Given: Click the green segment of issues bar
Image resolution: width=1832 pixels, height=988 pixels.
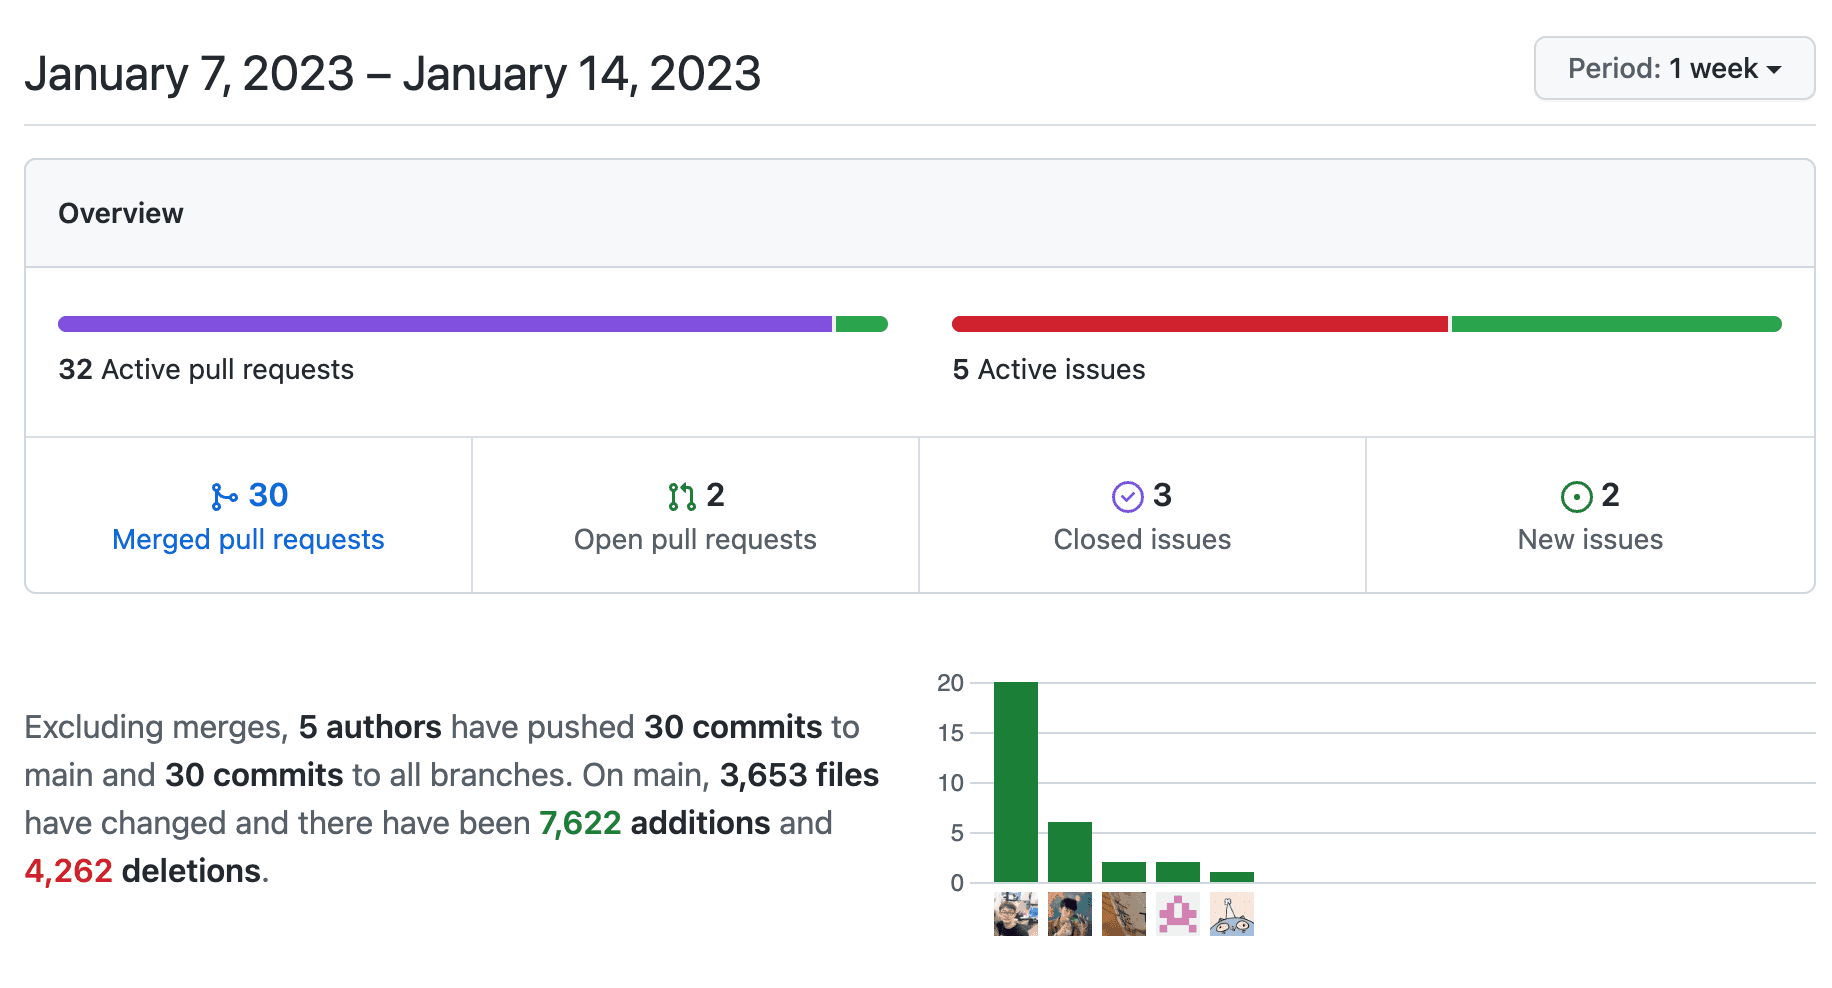Looking at the screenshot, I should [x=1616, y=324].
